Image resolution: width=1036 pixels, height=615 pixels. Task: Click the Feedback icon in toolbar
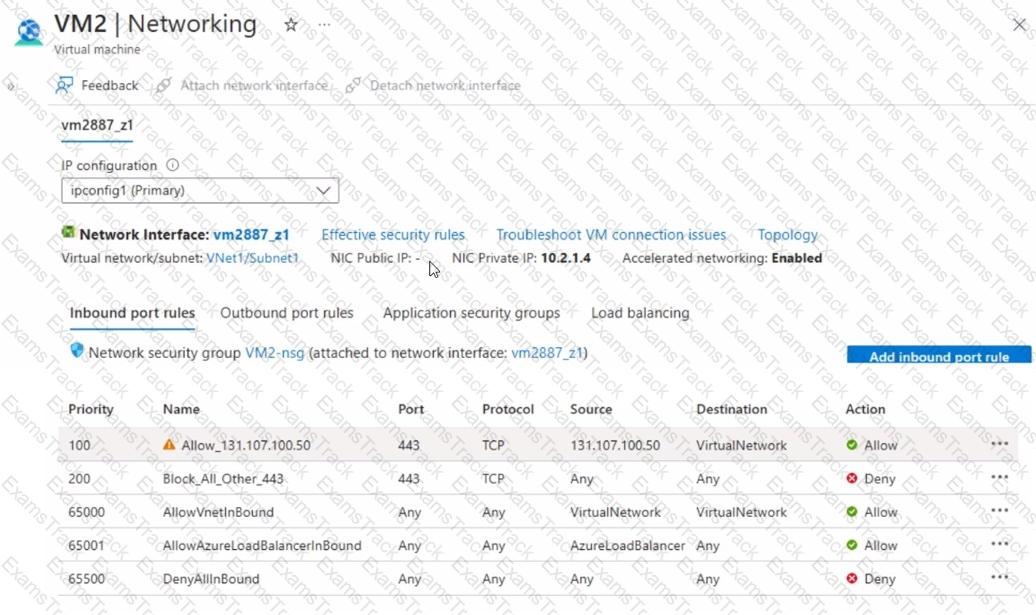[64, 85]
